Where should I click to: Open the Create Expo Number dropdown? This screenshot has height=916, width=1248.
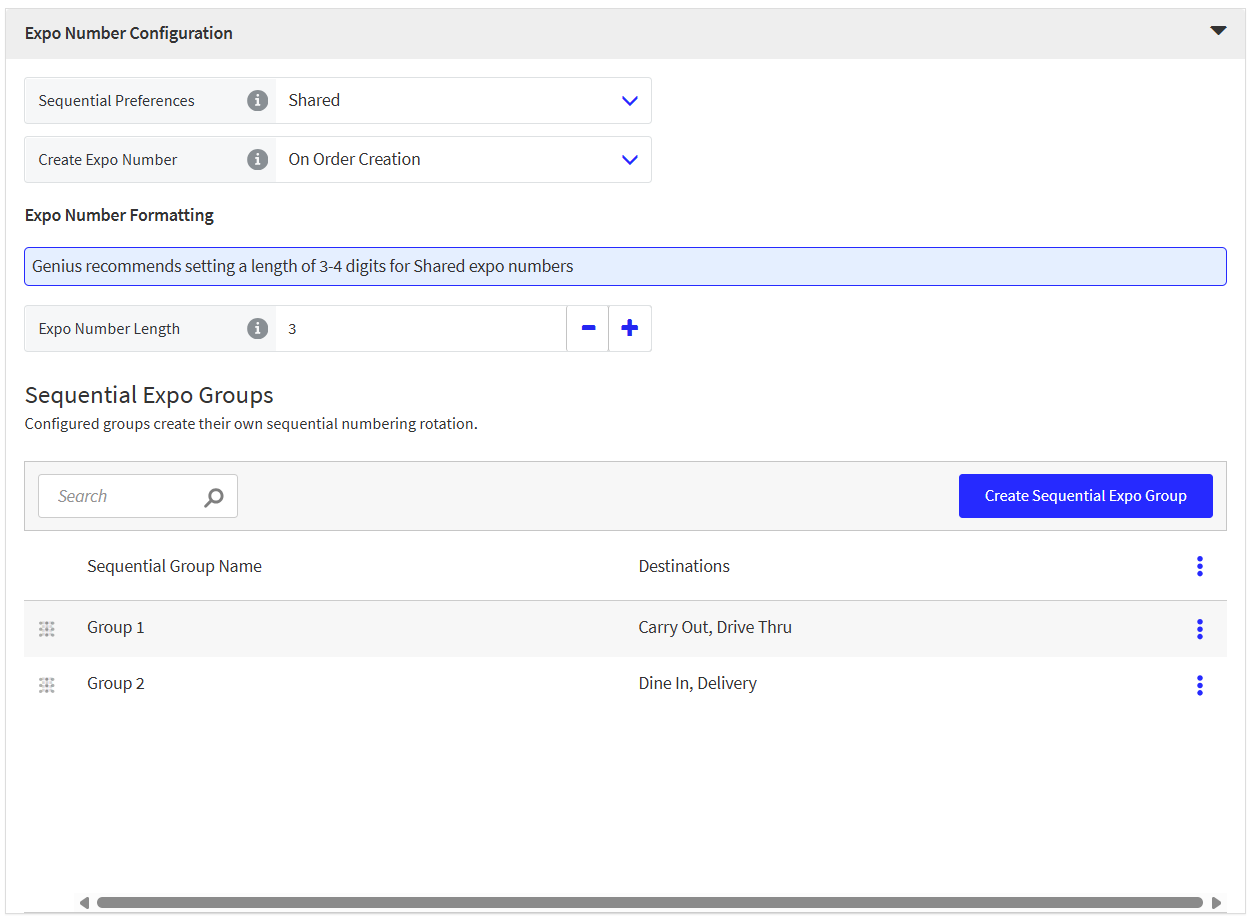pos(463,160)
